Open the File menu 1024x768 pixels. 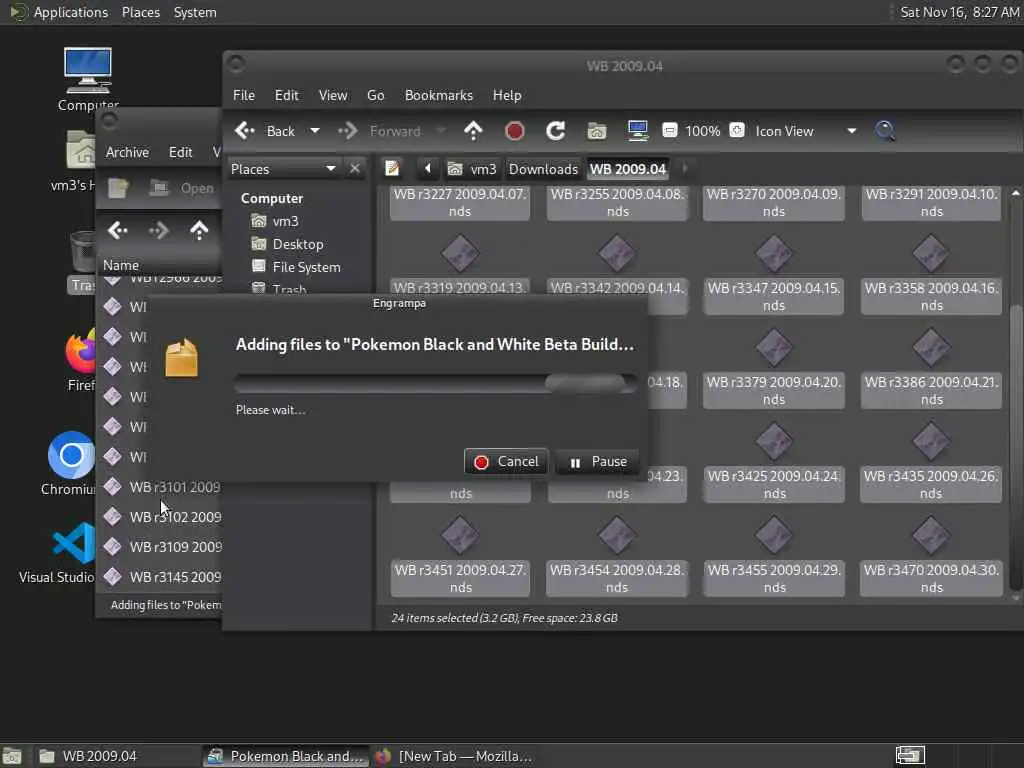(244, 95)
